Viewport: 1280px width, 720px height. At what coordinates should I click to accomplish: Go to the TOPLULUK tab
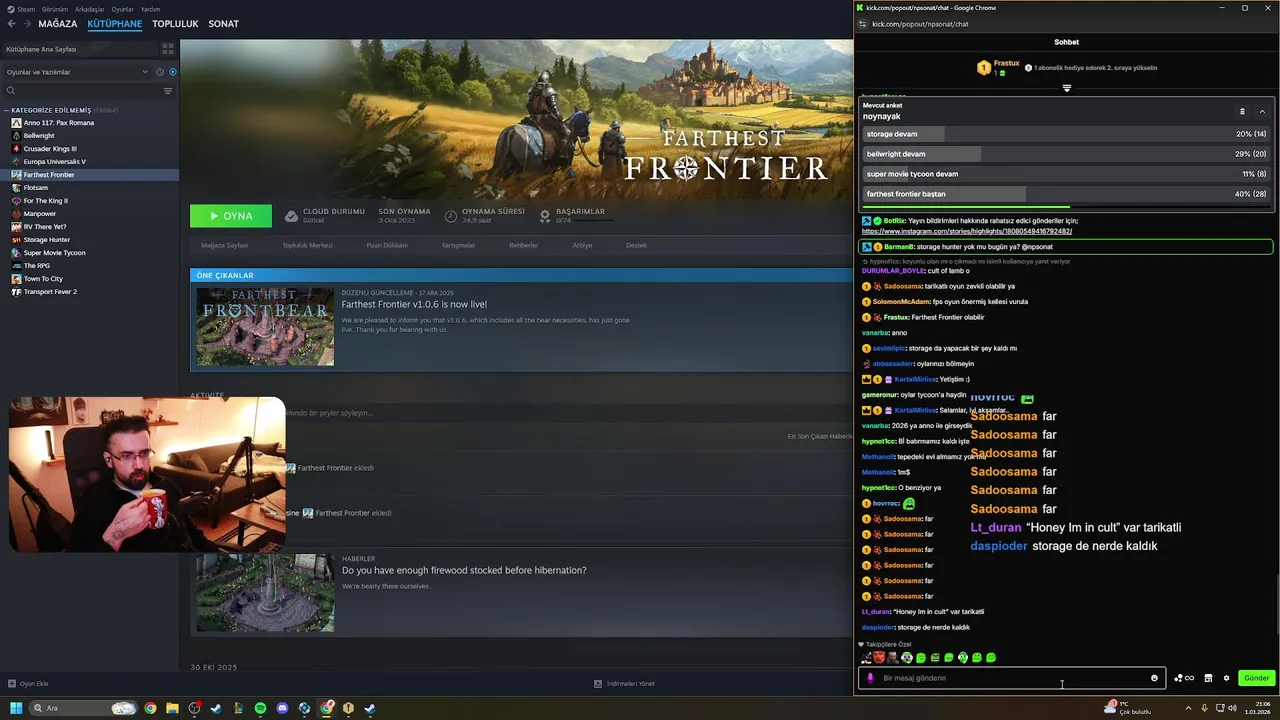tap(175, 24)
